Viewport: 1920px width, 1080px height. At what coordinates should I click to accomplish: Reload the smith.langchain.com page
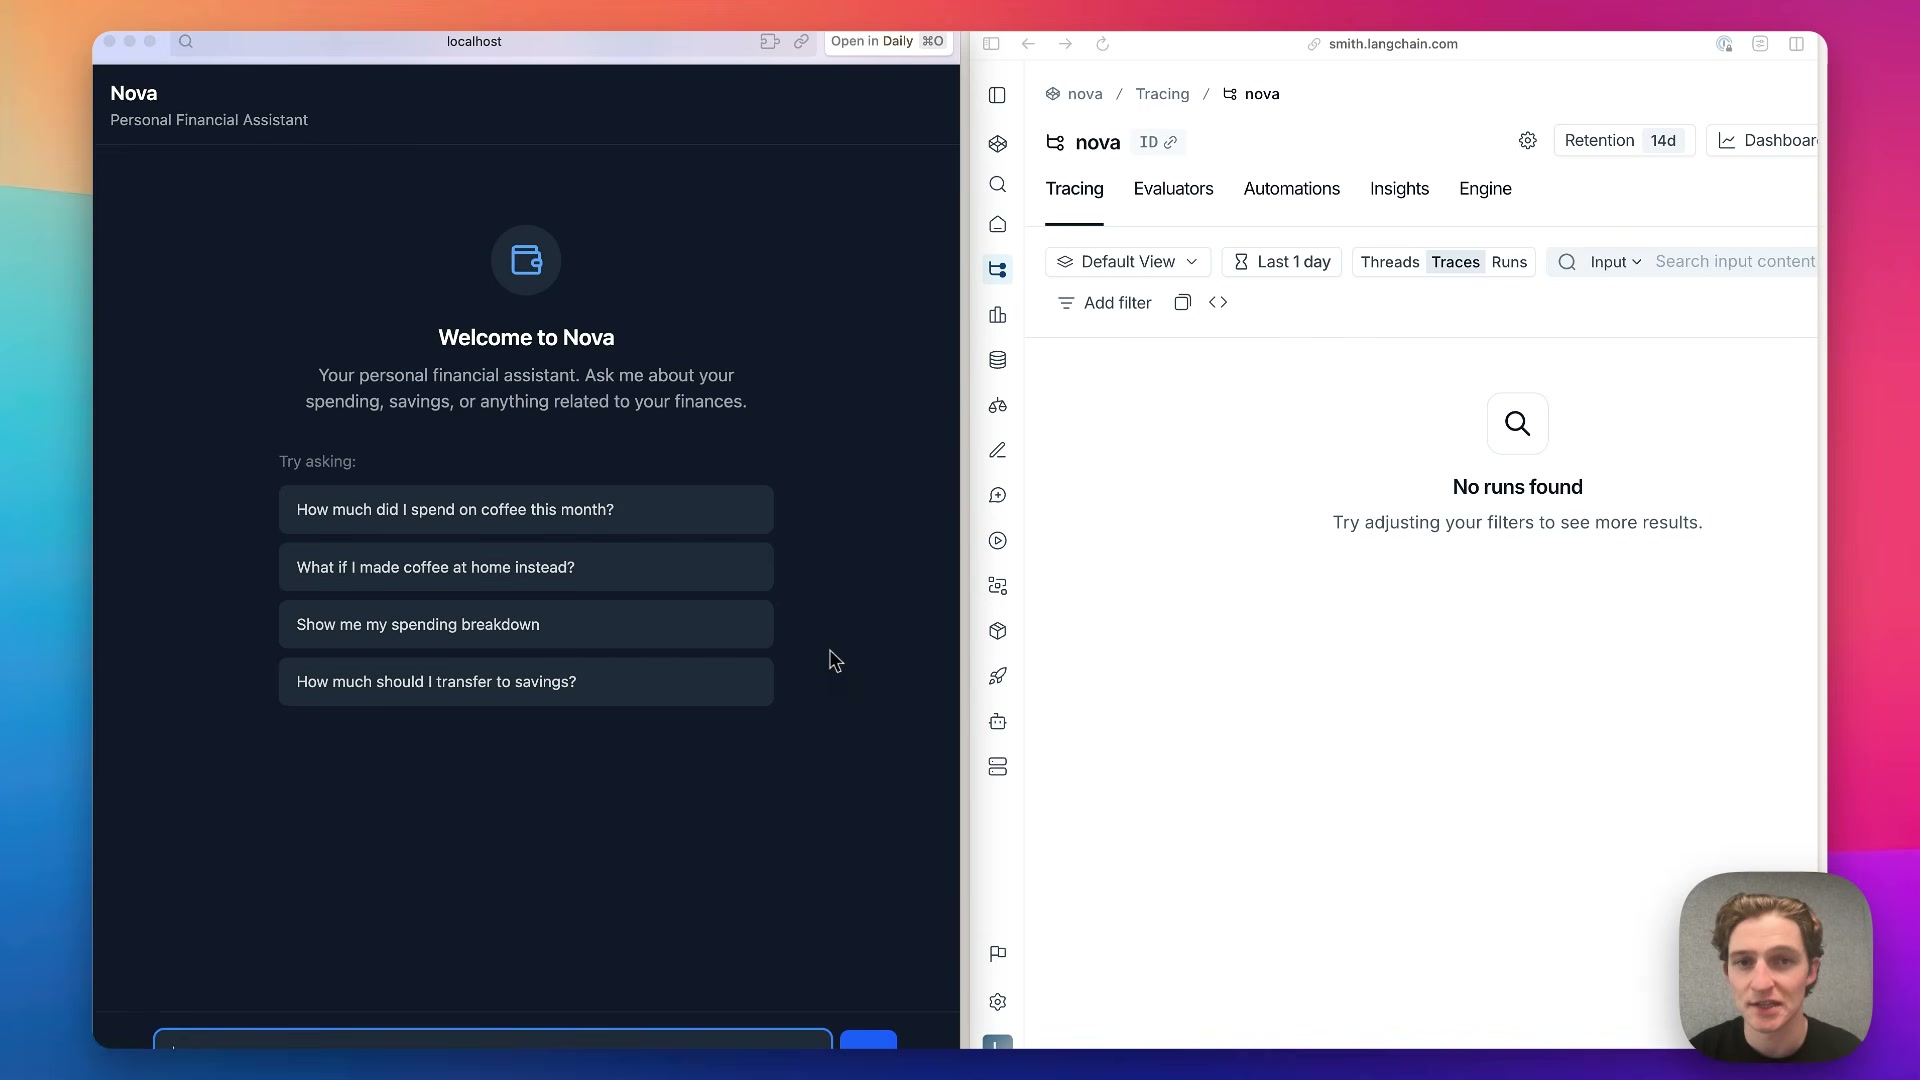pyautogui.click(x=1102, y=44)
